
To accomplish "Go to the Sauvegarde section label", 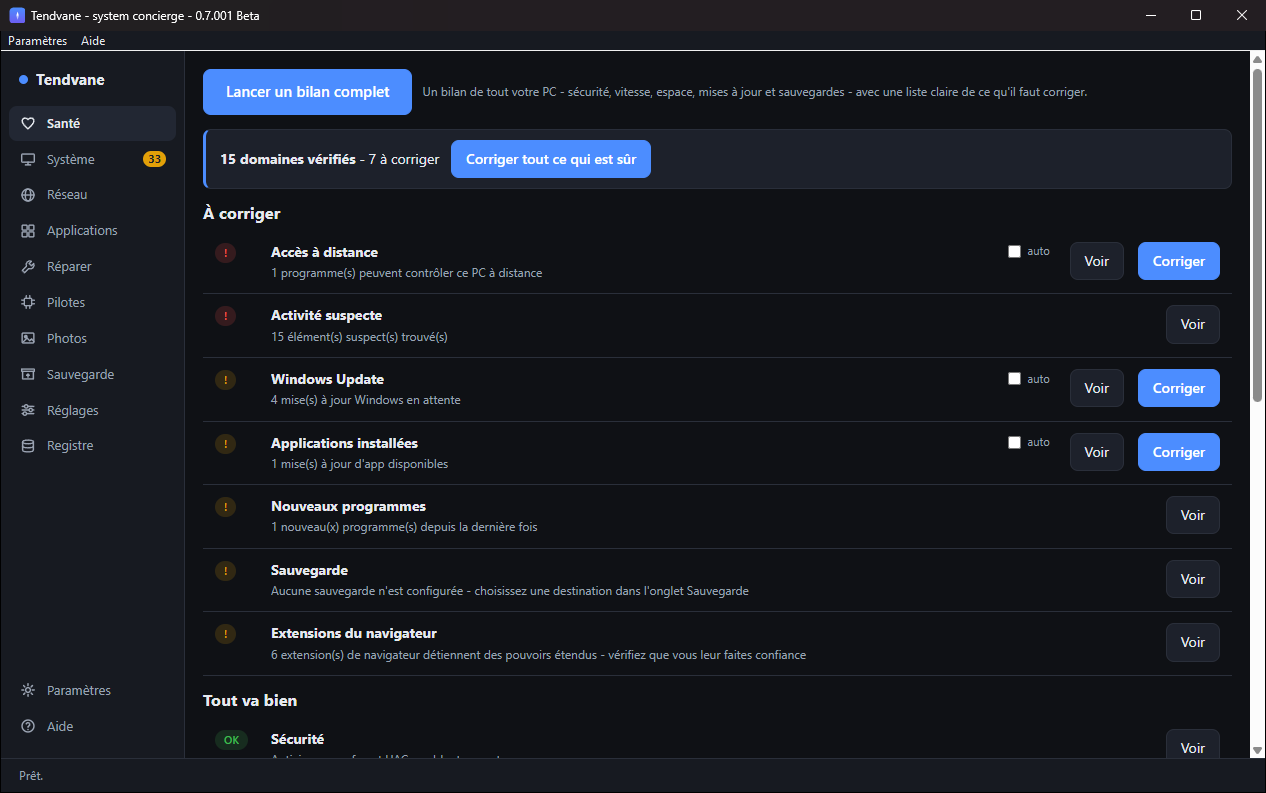I will [80, 375].
